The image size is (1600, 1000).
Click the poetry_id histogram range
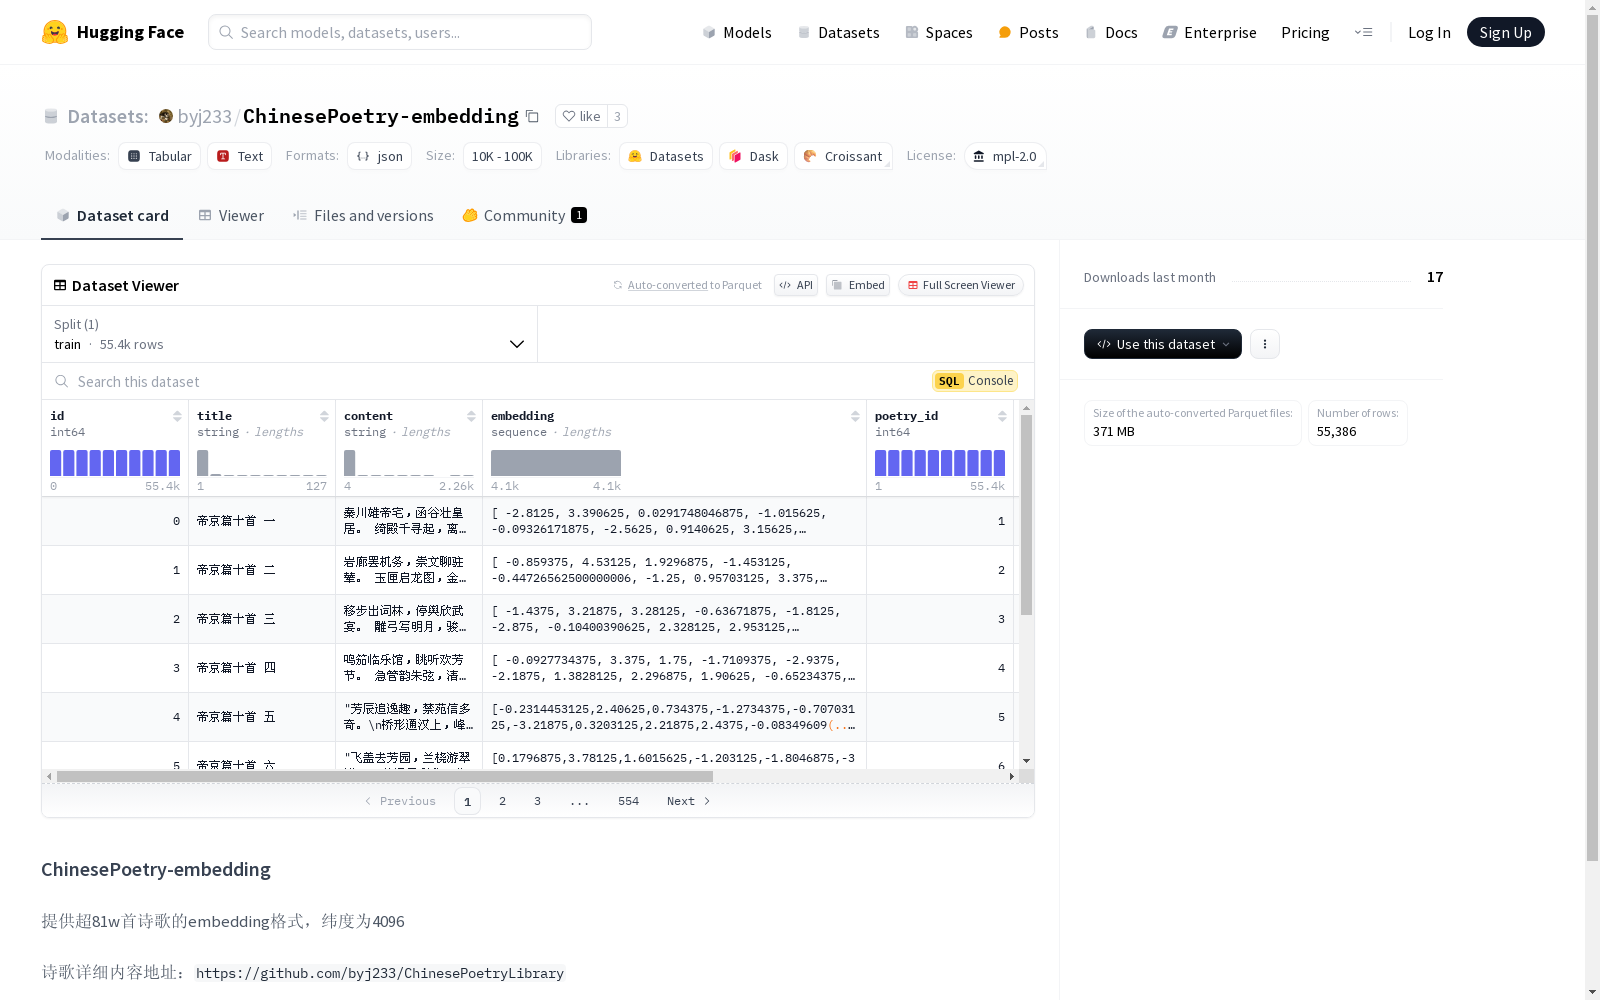point(940,463)
